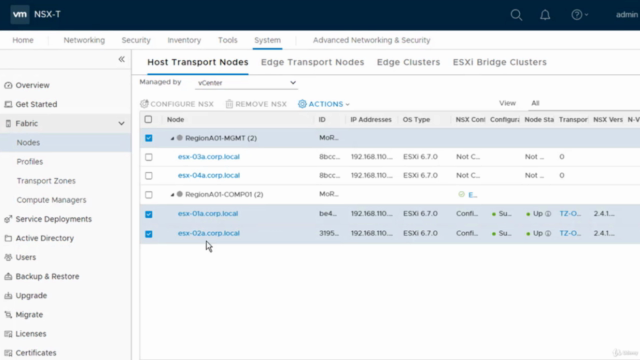Click info icon beside esx-01a Up status

(548, 214)
